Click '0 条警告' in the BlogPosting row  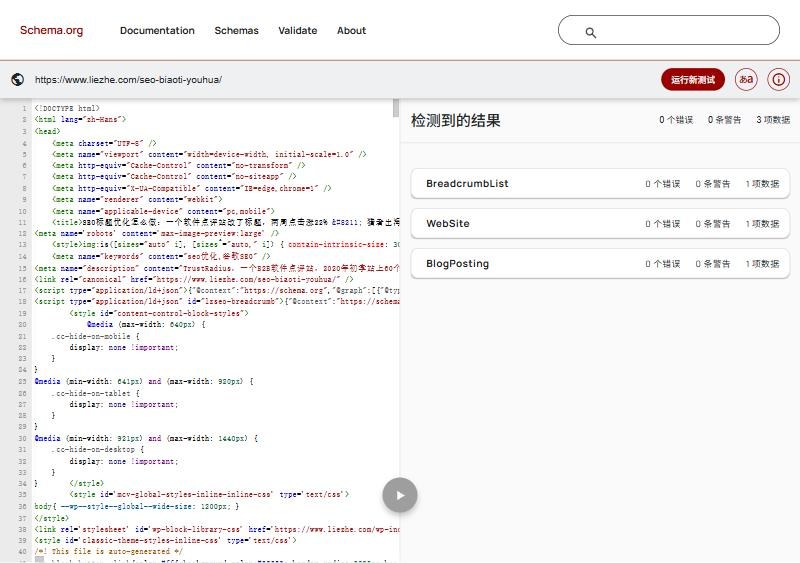click(712, 263)
